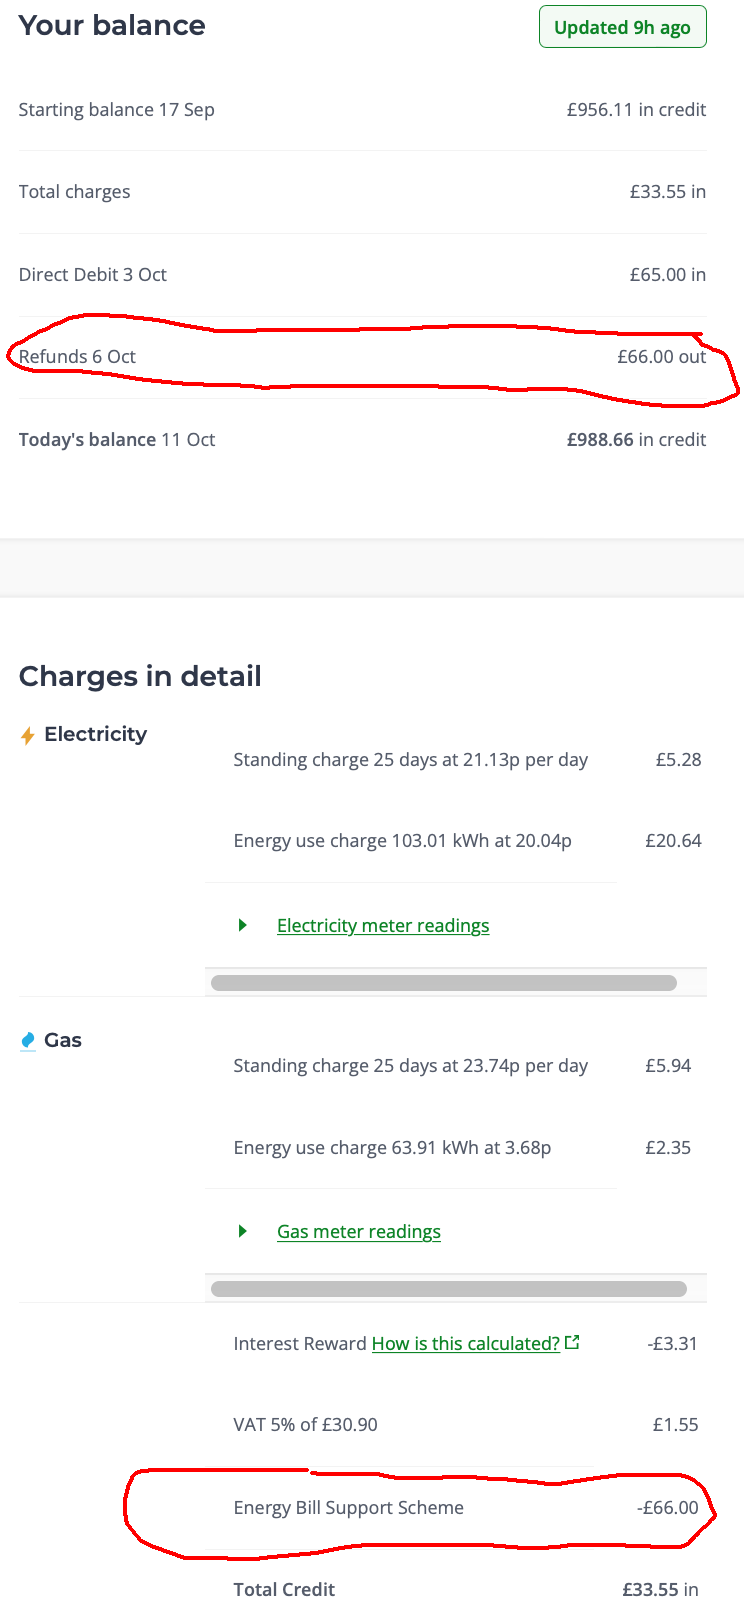Image resolution: width=744 pixels, height=1612 pixels.
Task: Click the Gas droplet icon
Action: click(x=28, y=1041)
